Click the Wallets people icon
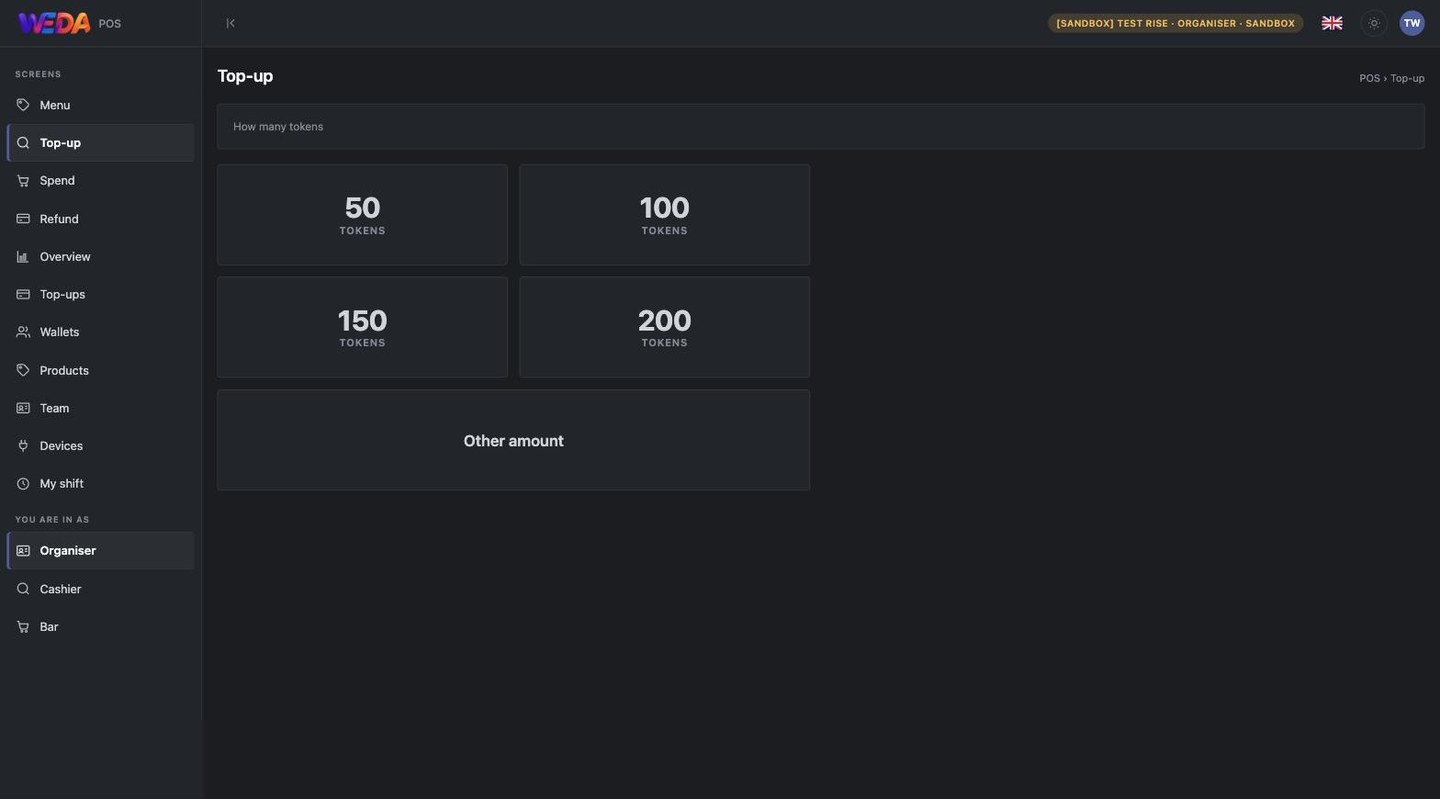The height and width of the screenshot is (799, 1440). [x=23, y=332]
